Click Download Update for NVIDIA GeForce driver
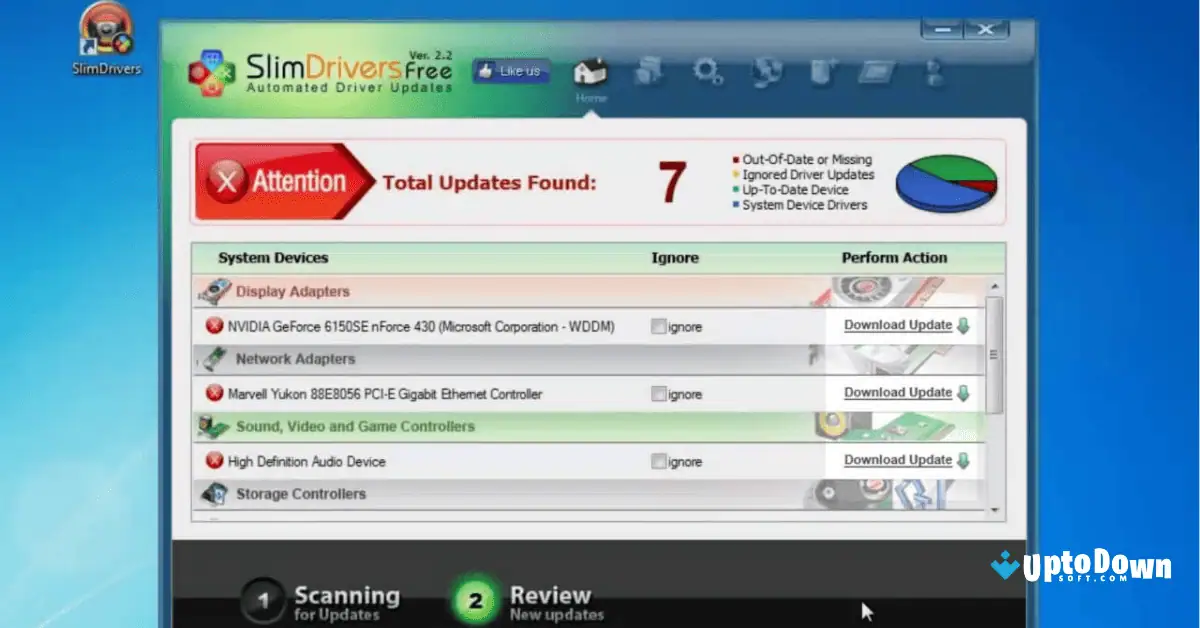Viewport: 1200px width, 628px height. click(898, 325)
